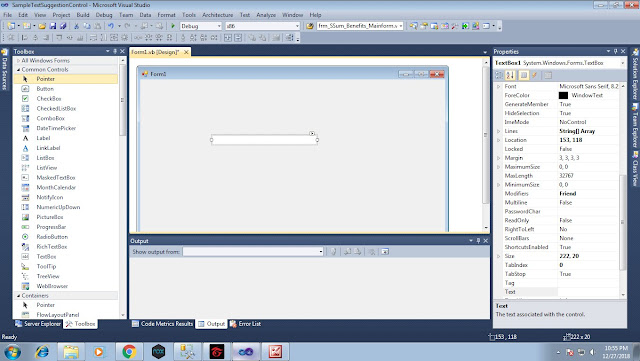Screen dimensions: 640x361
Task: Open the Architecture menu
Action: [x=218, y=15]
